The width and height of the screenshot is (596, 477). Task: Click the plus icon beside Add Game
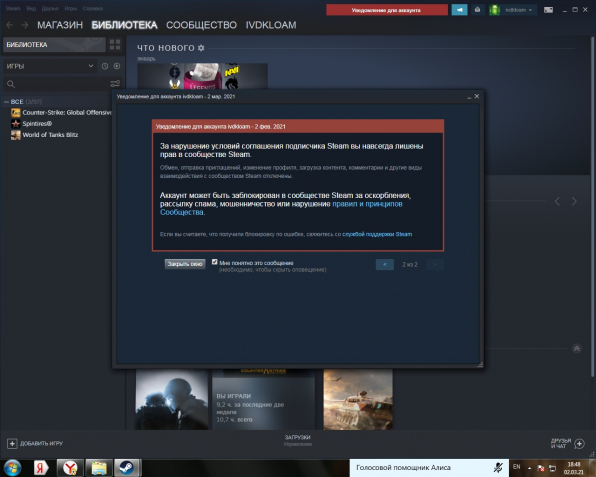tap(12, 444)
